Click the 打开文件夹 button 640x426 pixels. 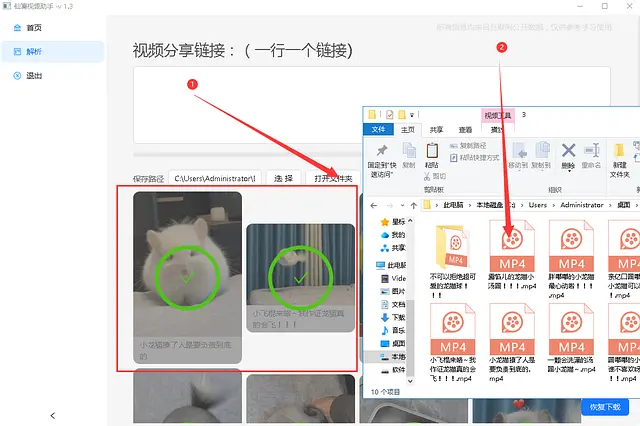[x=333, y=178]
